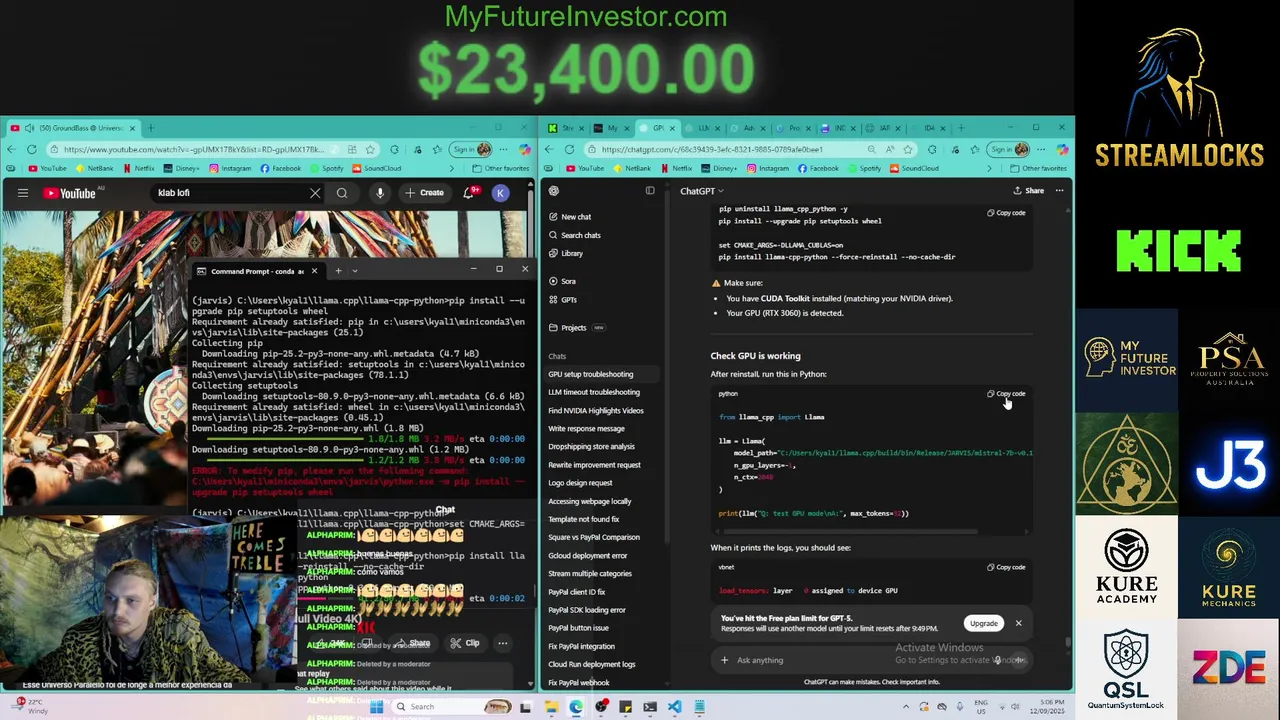Copy code of the python Llama block
This screenshot has width=1280, height=720.
(x=1007, y=394)
